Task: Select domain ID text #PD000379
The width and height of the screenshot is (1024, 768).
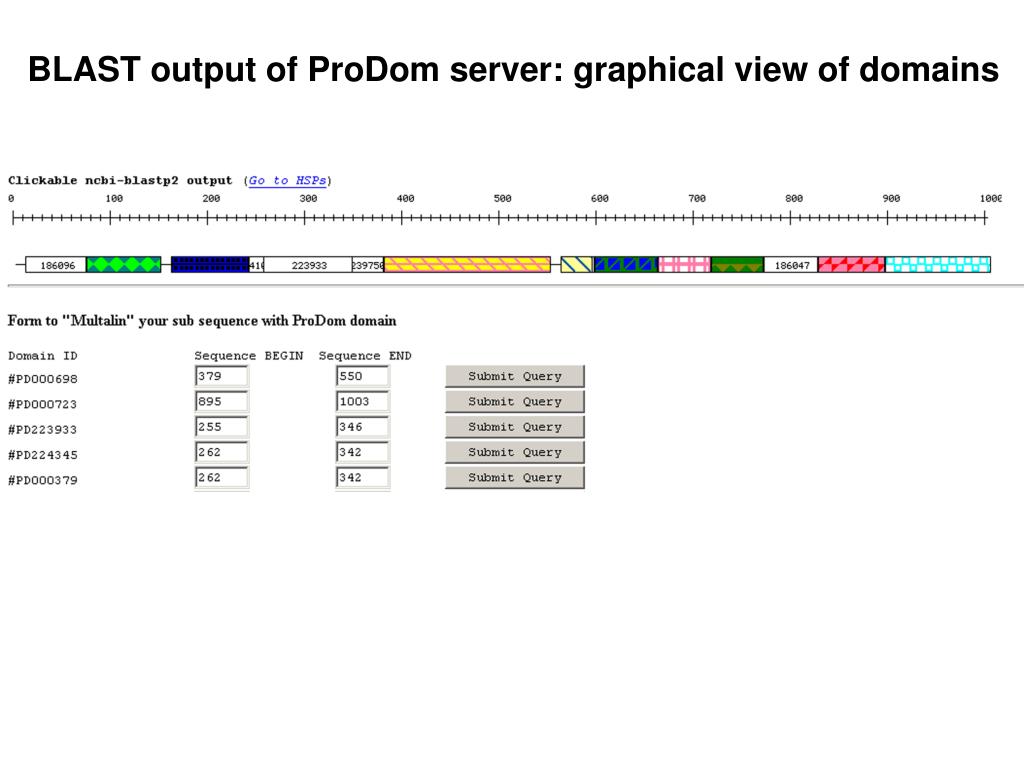Action: point(42,481)
